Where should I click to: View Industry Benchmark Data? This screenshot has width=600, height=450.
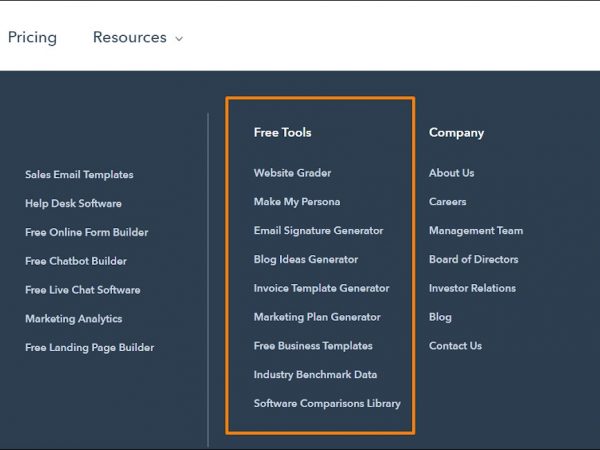[315, 375]
